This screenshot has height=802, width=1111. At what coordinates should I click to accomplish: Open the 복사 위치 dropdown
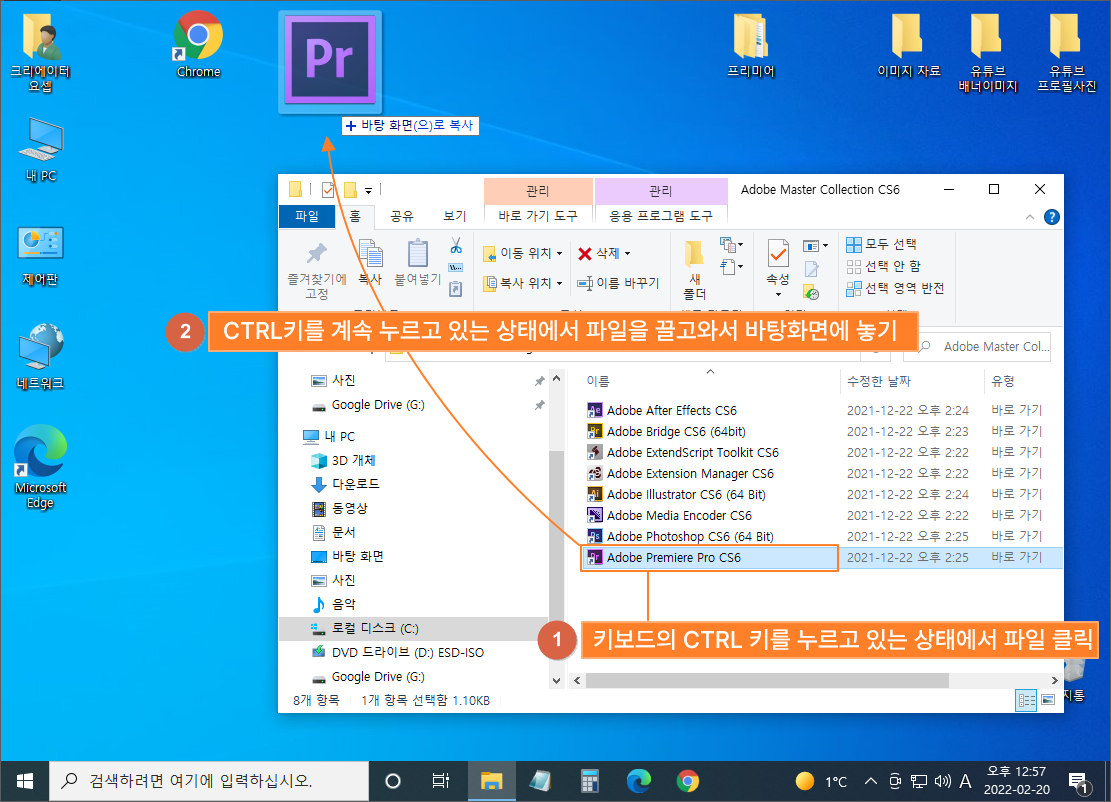[x=522, y=283]
